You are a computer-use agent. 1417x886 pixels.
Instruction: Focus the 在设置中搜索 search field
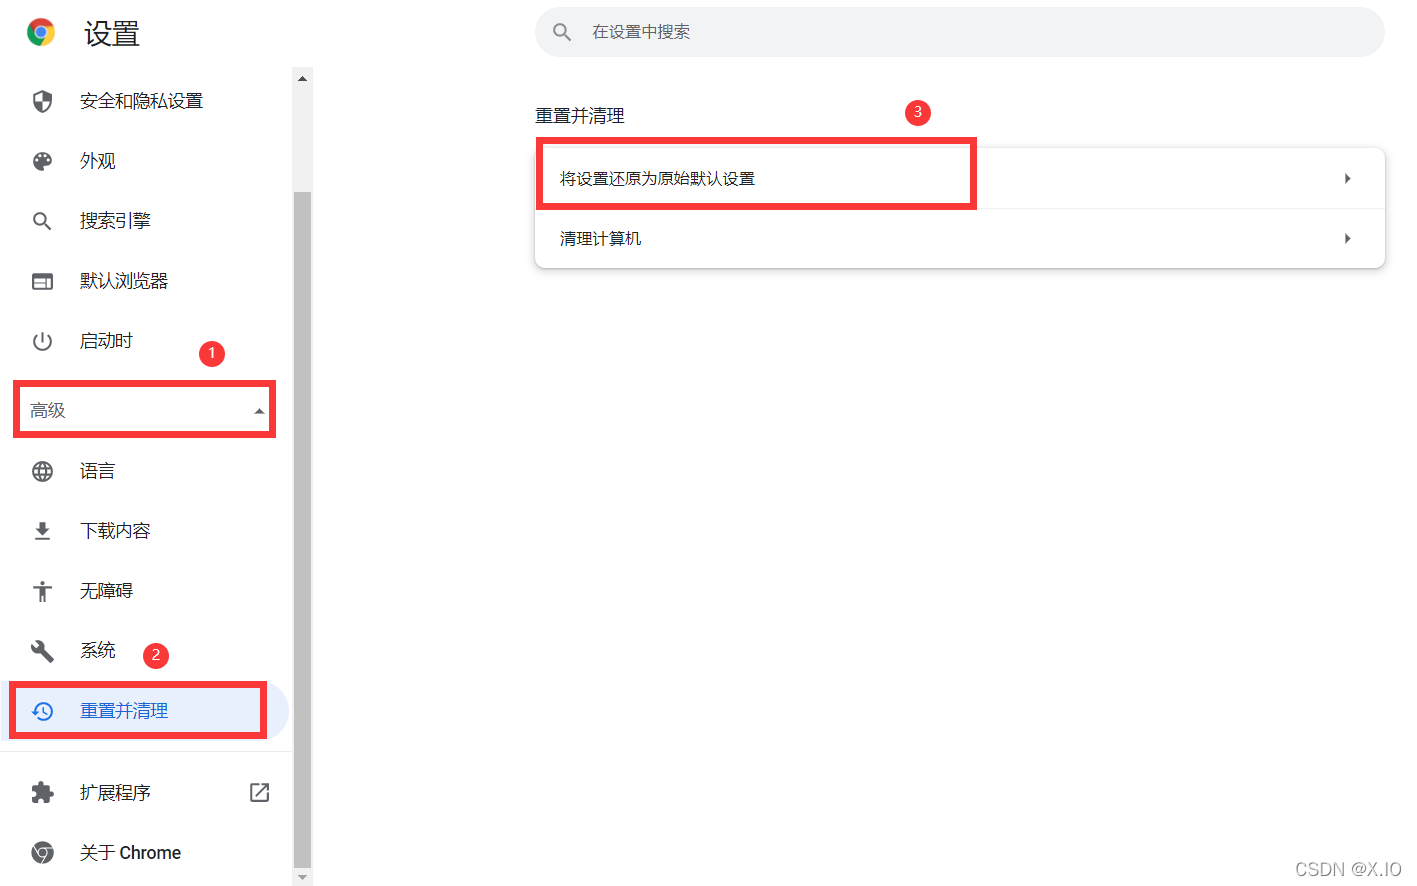tap(960, 32)
